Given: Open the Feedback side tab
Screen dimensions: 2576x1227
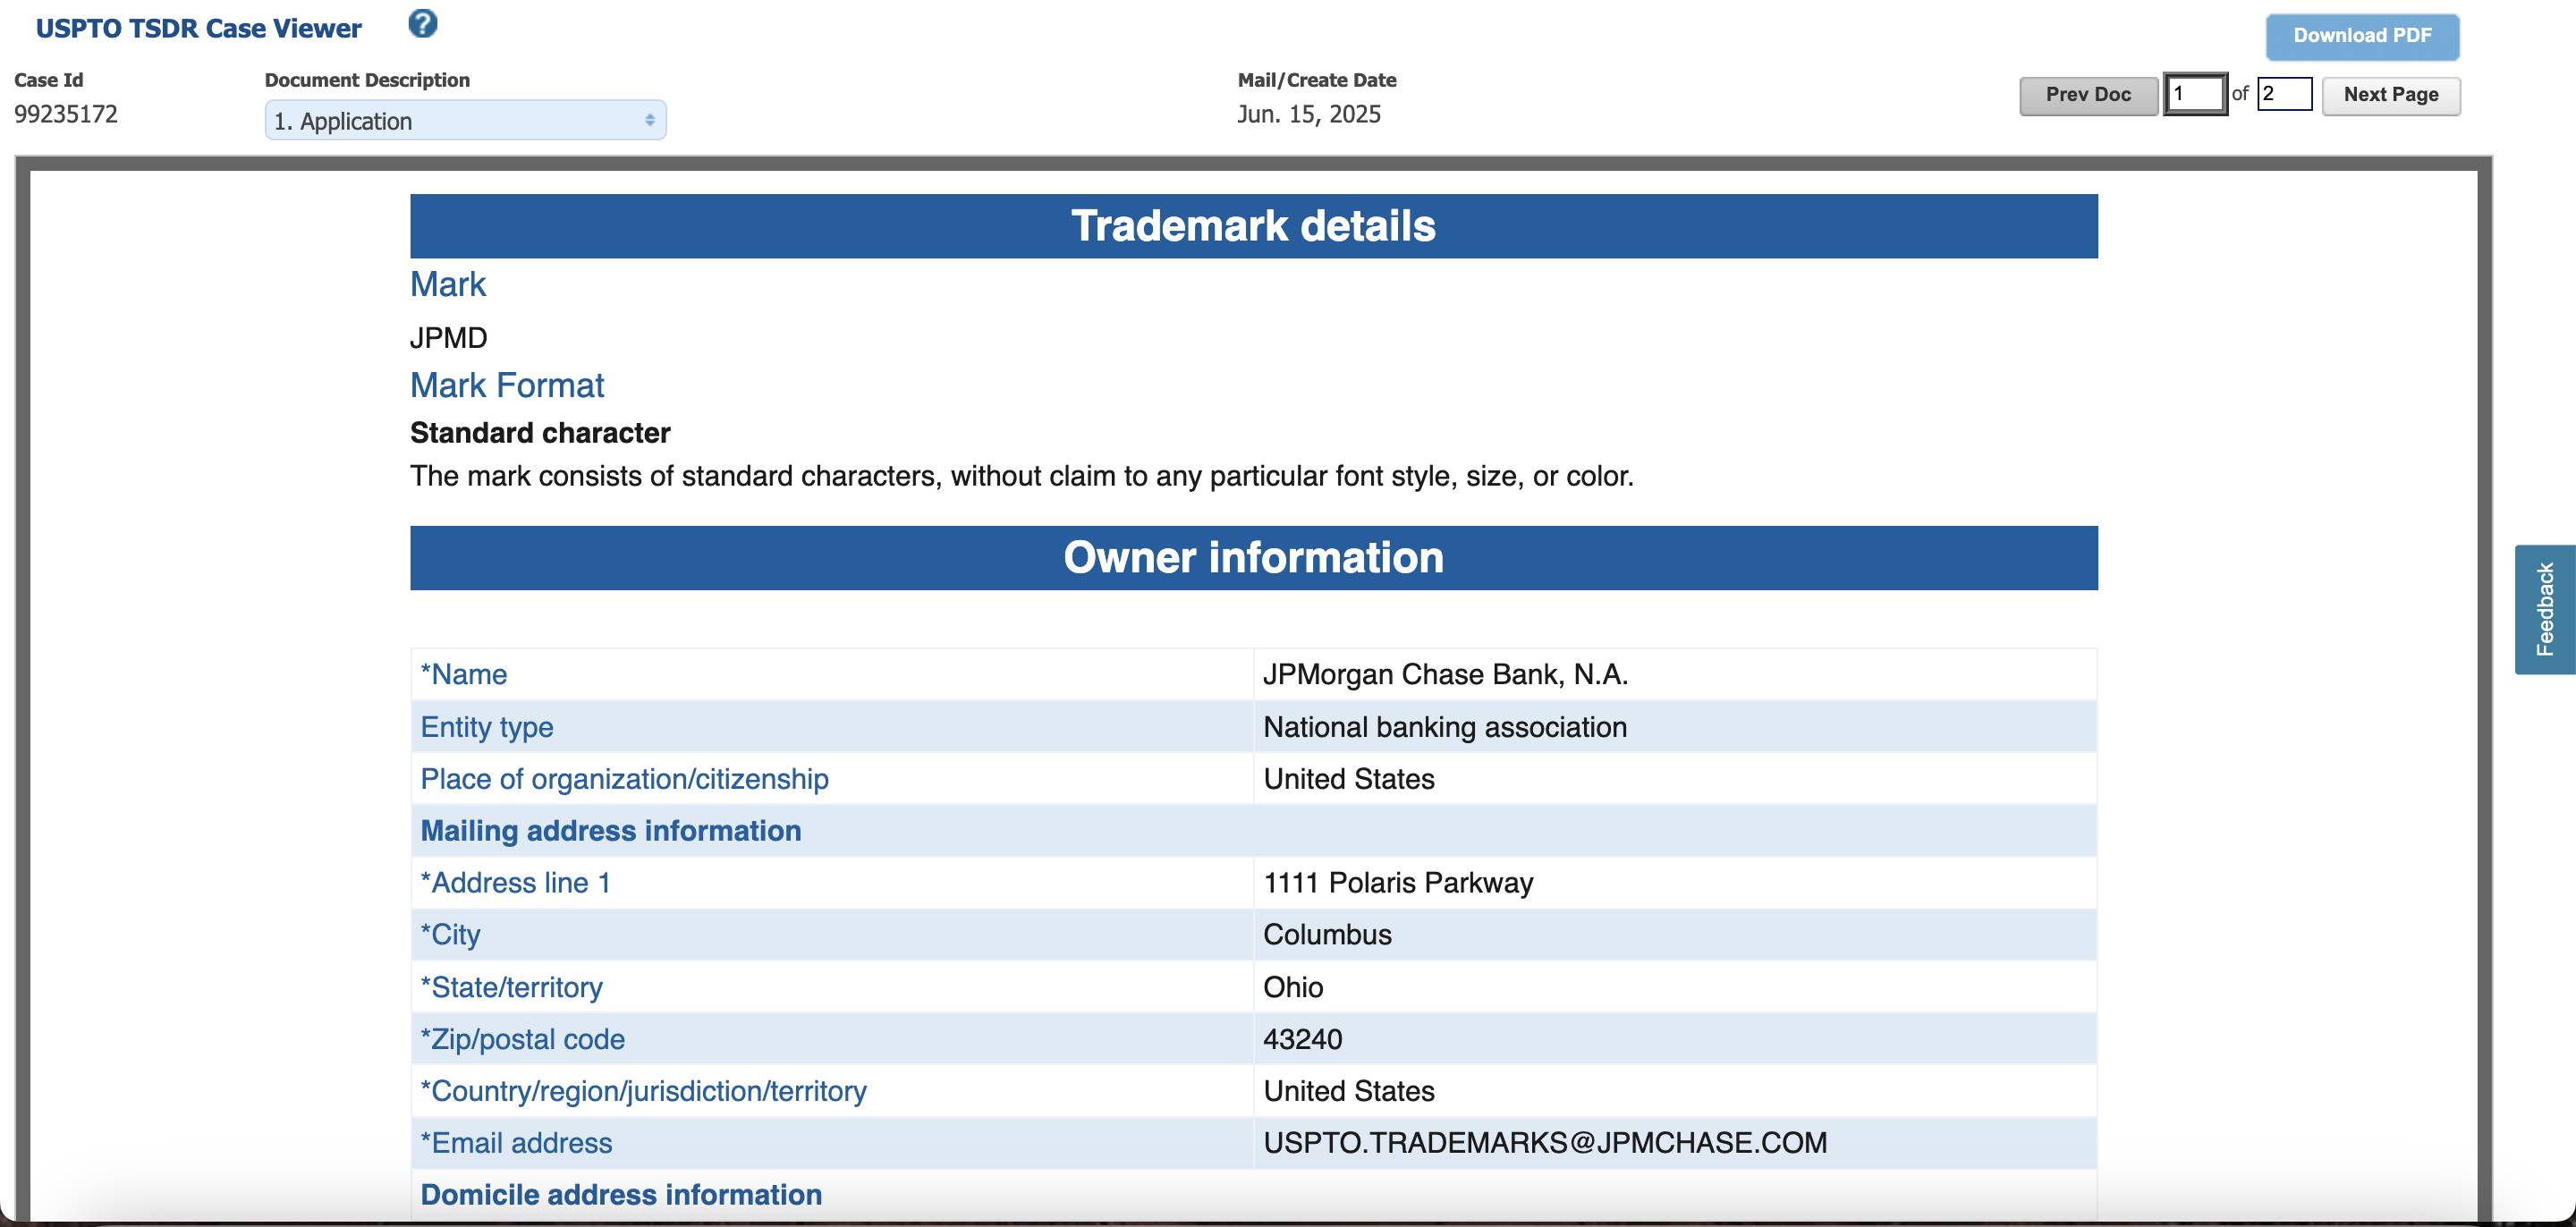Looking at the screenshot, I should click(x=2545, y=609).
